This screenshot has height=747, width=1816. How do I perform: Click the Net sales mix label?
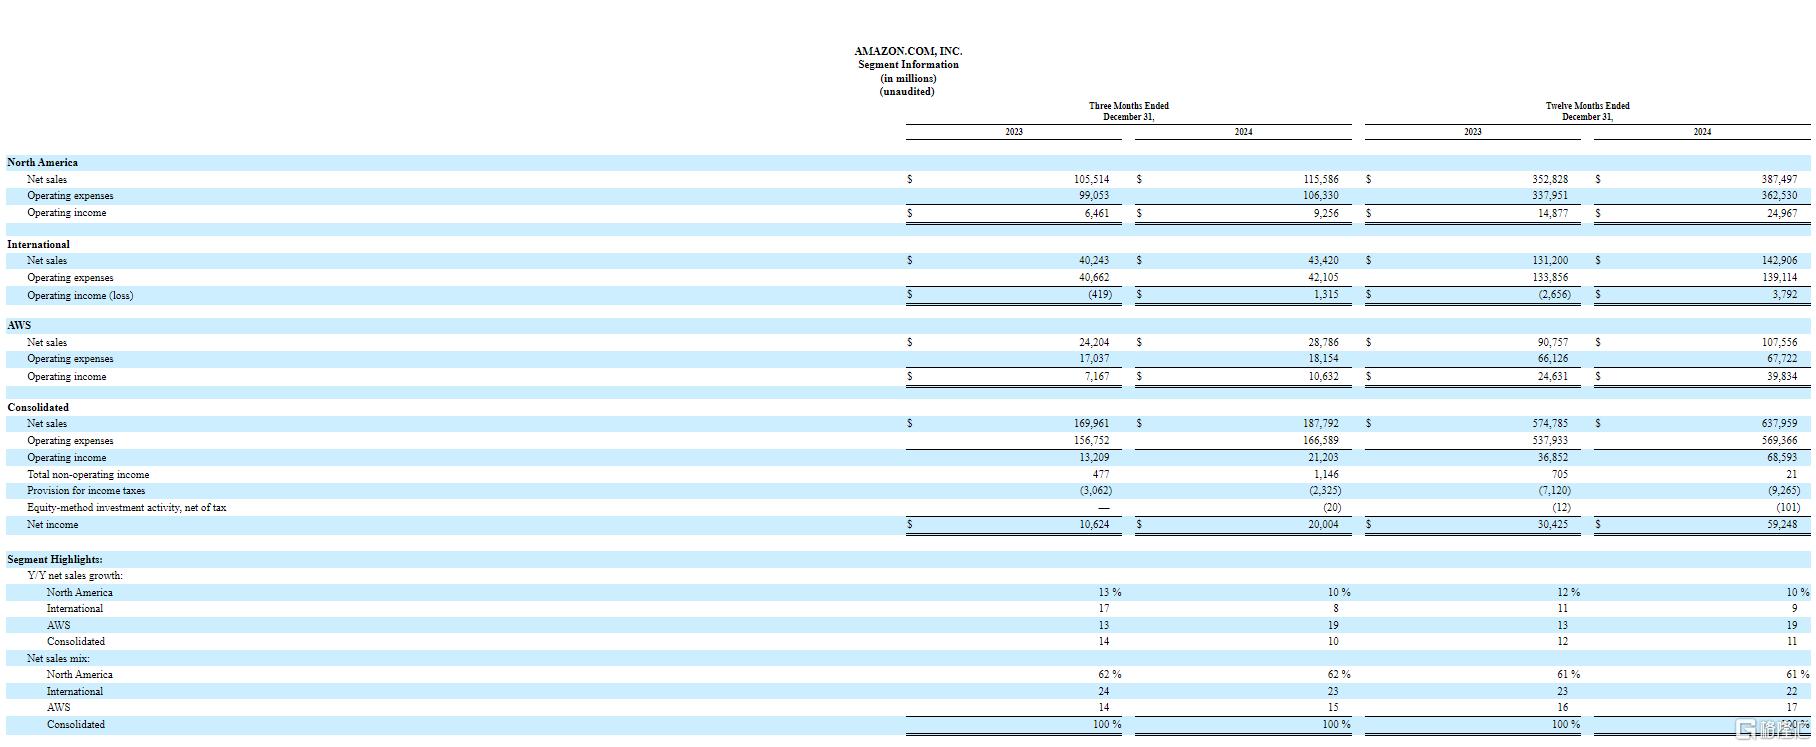pyautogui.click(x=58, y=658)
